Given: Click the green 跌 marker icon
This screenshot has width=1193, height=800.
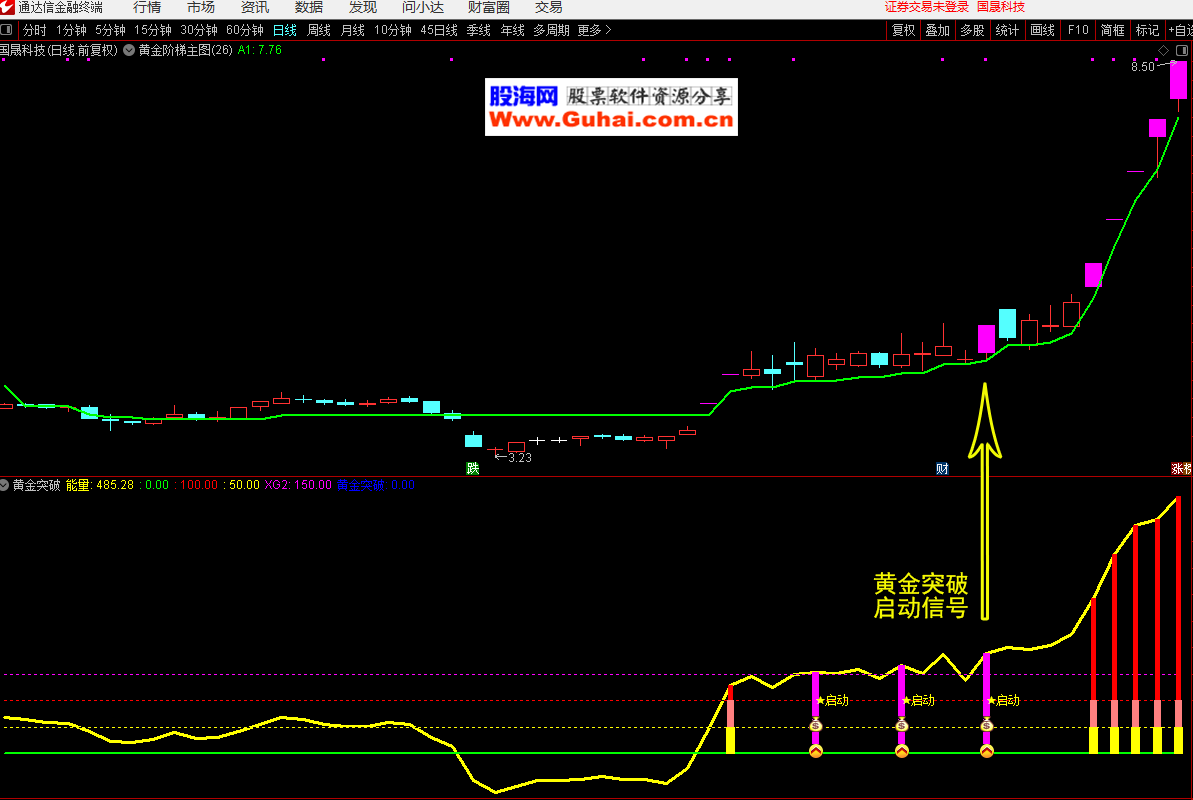Looking at the screenshot, I should pos(473,468).
